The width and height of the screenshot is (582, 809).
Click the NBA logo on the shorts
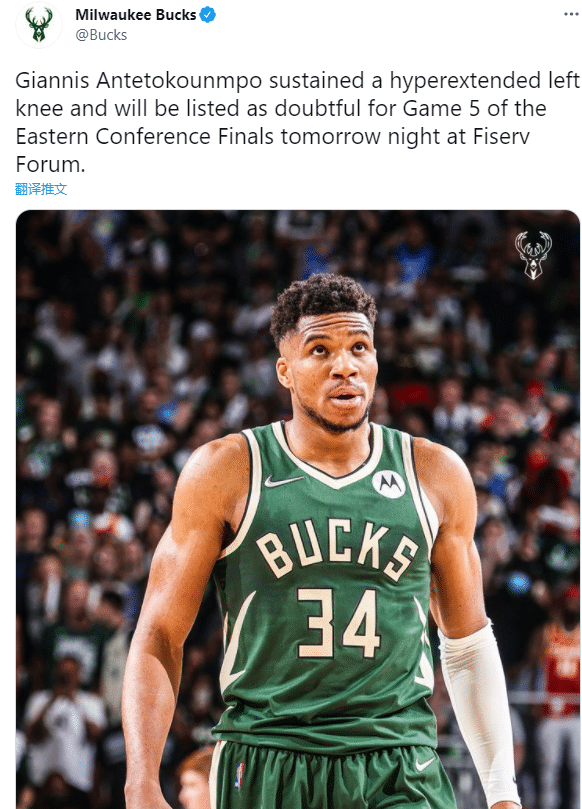239,775
